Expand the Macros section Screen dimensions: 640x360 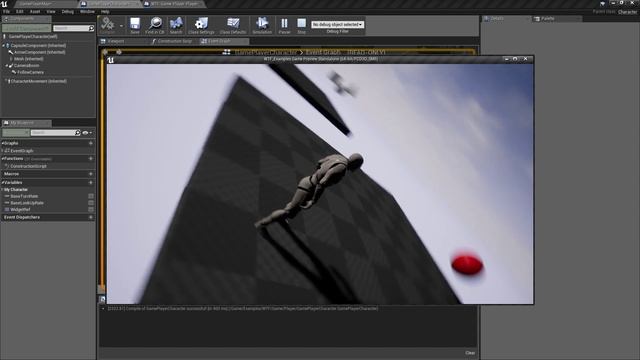(11, 174)
